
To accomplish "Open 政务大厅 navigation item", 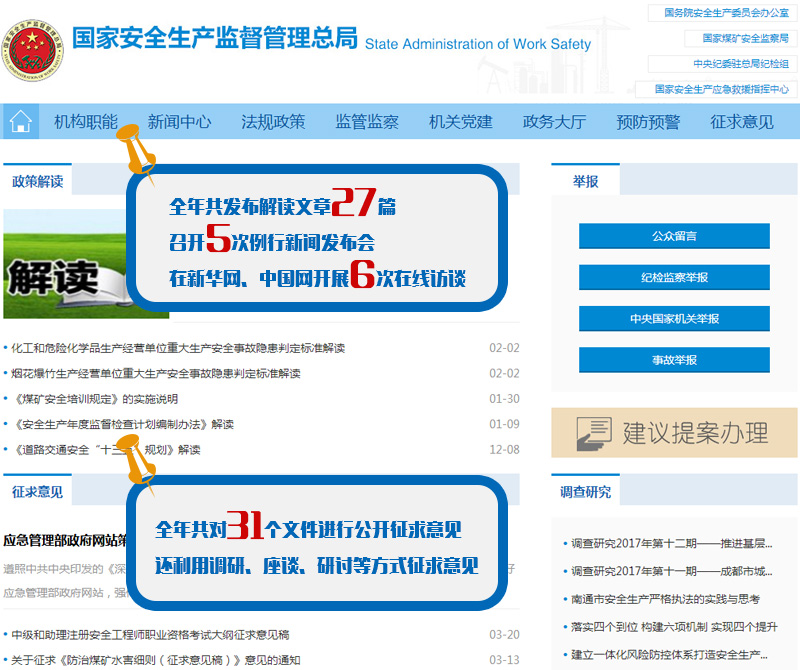I will (554, 122).
